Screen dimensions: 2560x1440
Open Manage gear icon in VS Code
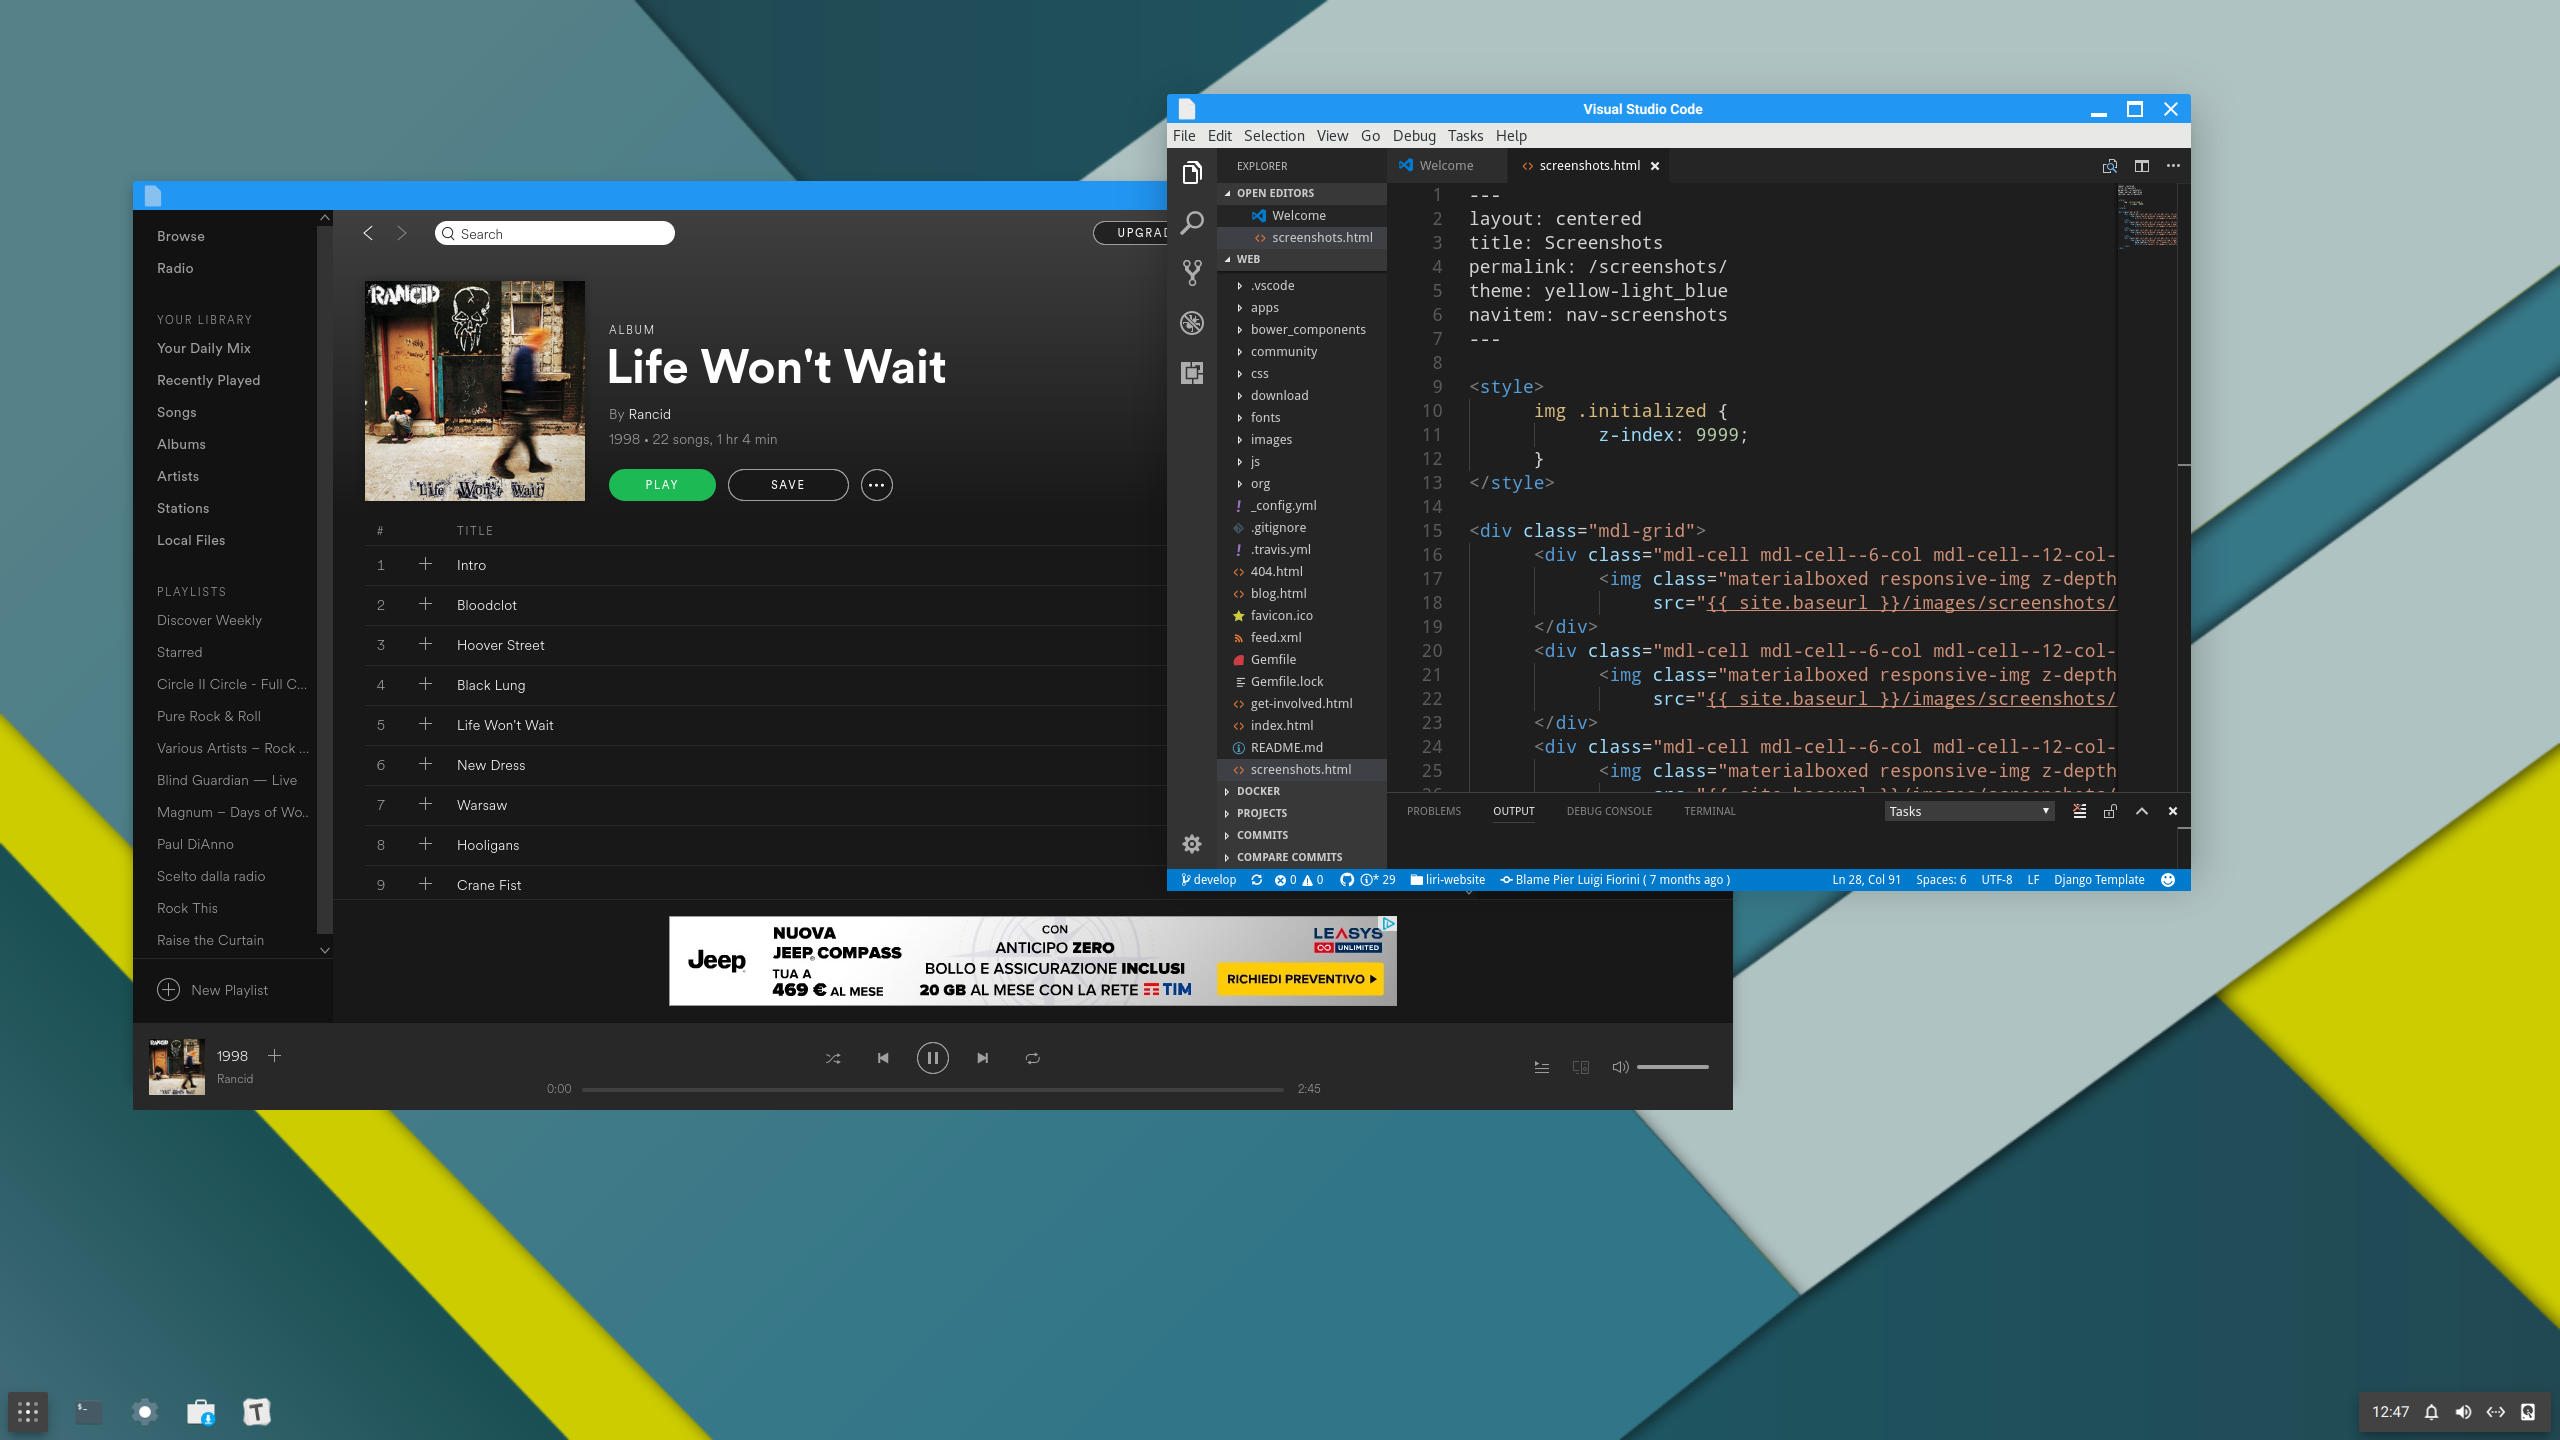tap(1192, 844)
